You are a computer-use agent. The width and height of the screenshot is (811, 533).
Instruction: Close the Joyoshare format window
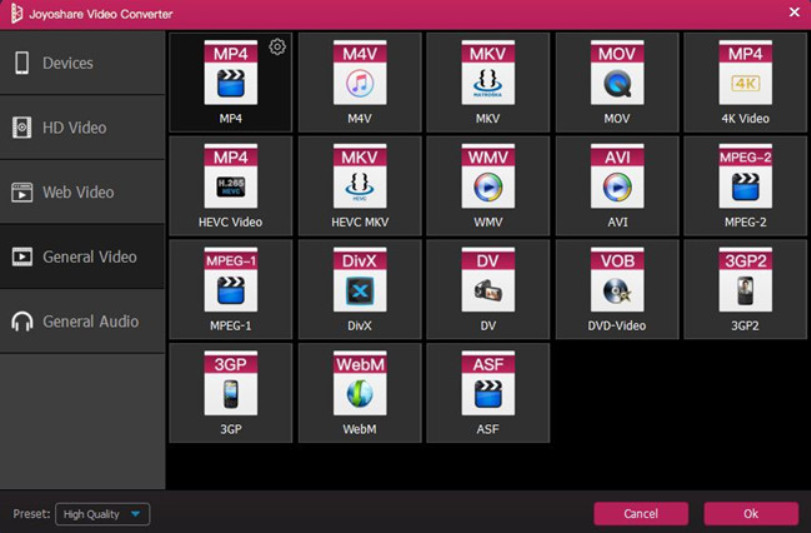point(794,12)
